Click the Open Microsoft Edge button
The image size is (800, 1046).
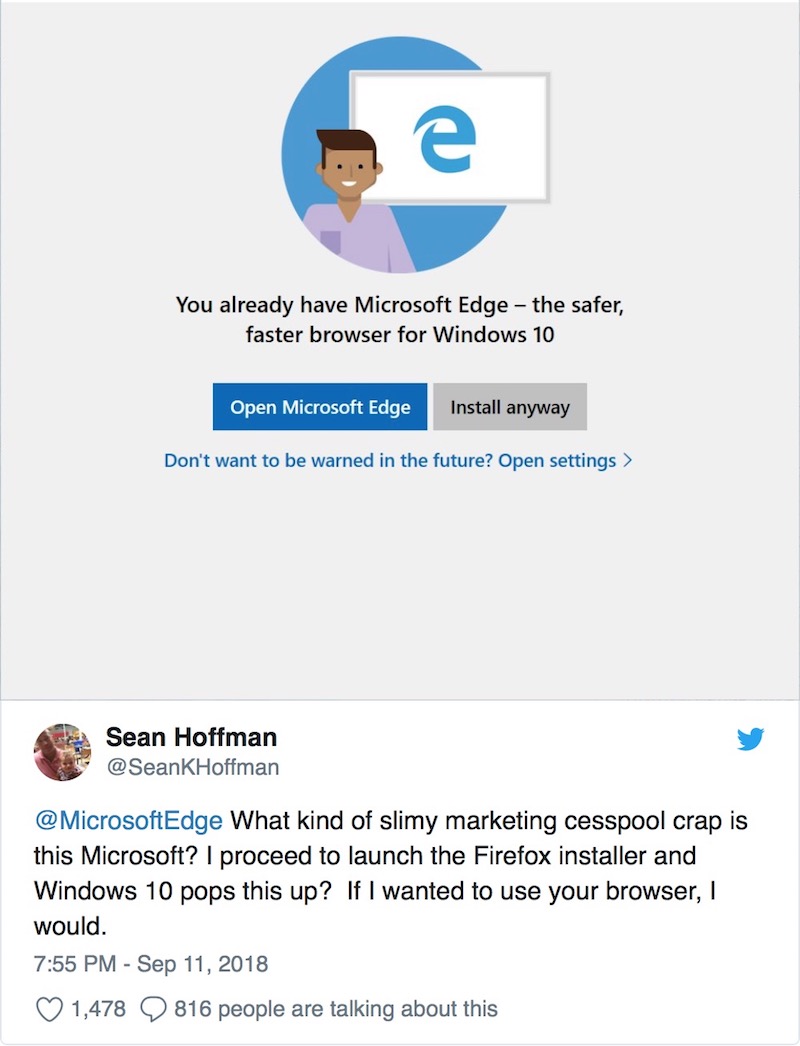click(320, 406)
